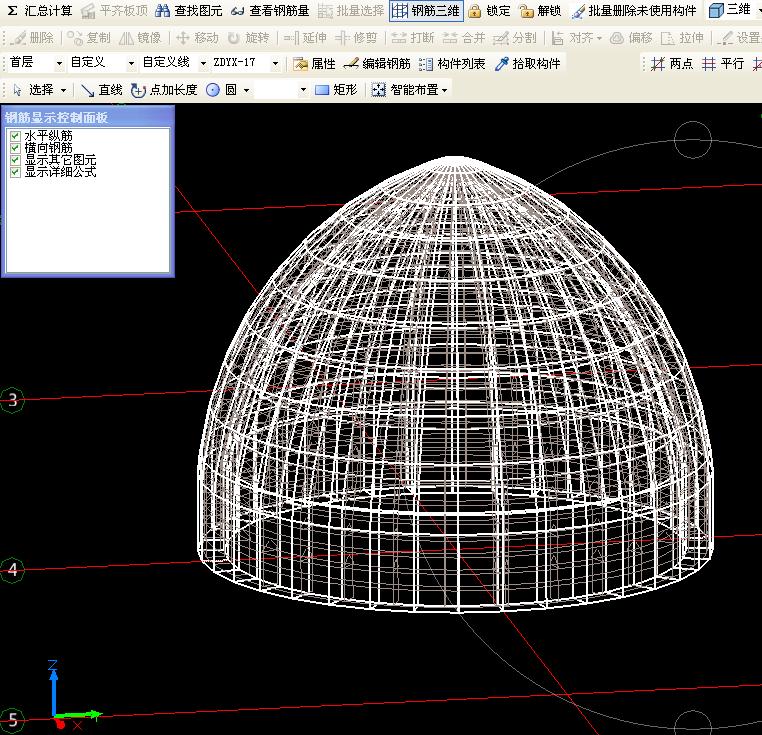Viewport: 762px width, 735px height.
Task: Click the 构件列表 component list button
Action: click(452, 64)
